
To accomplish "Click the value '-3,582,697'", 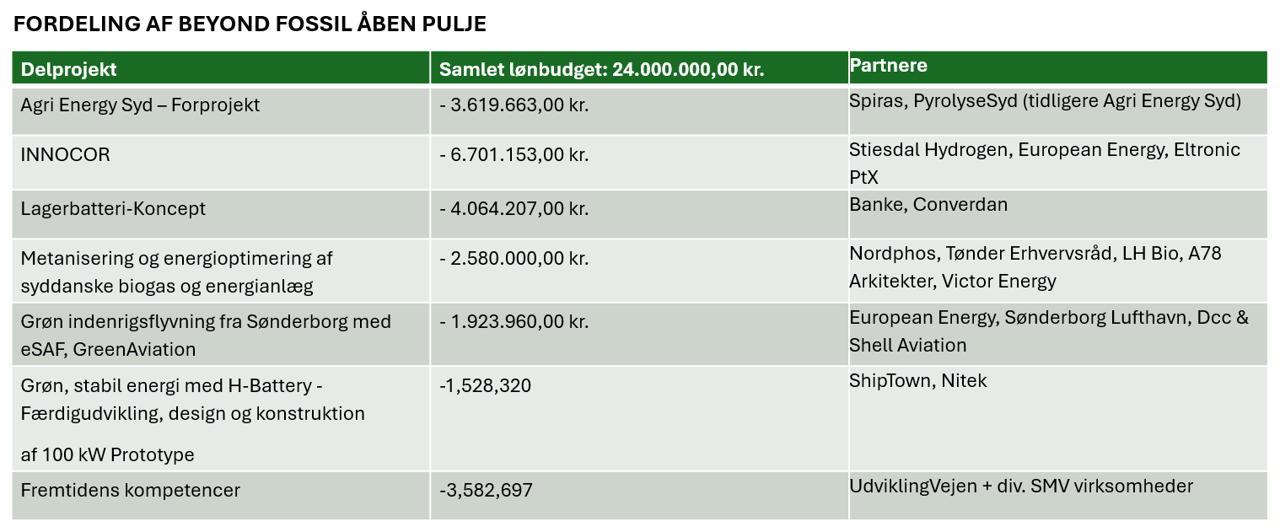I will pyautogui.click(x=486, y=491).
